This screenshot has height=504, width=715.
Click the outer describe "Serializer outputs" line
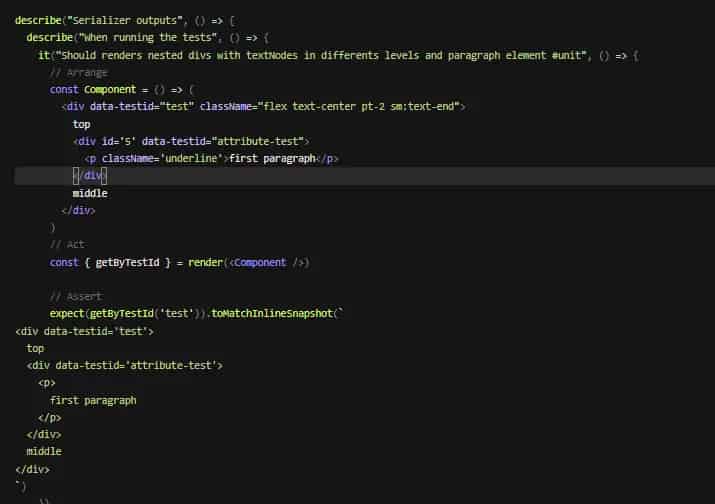(x=124, y=21)
